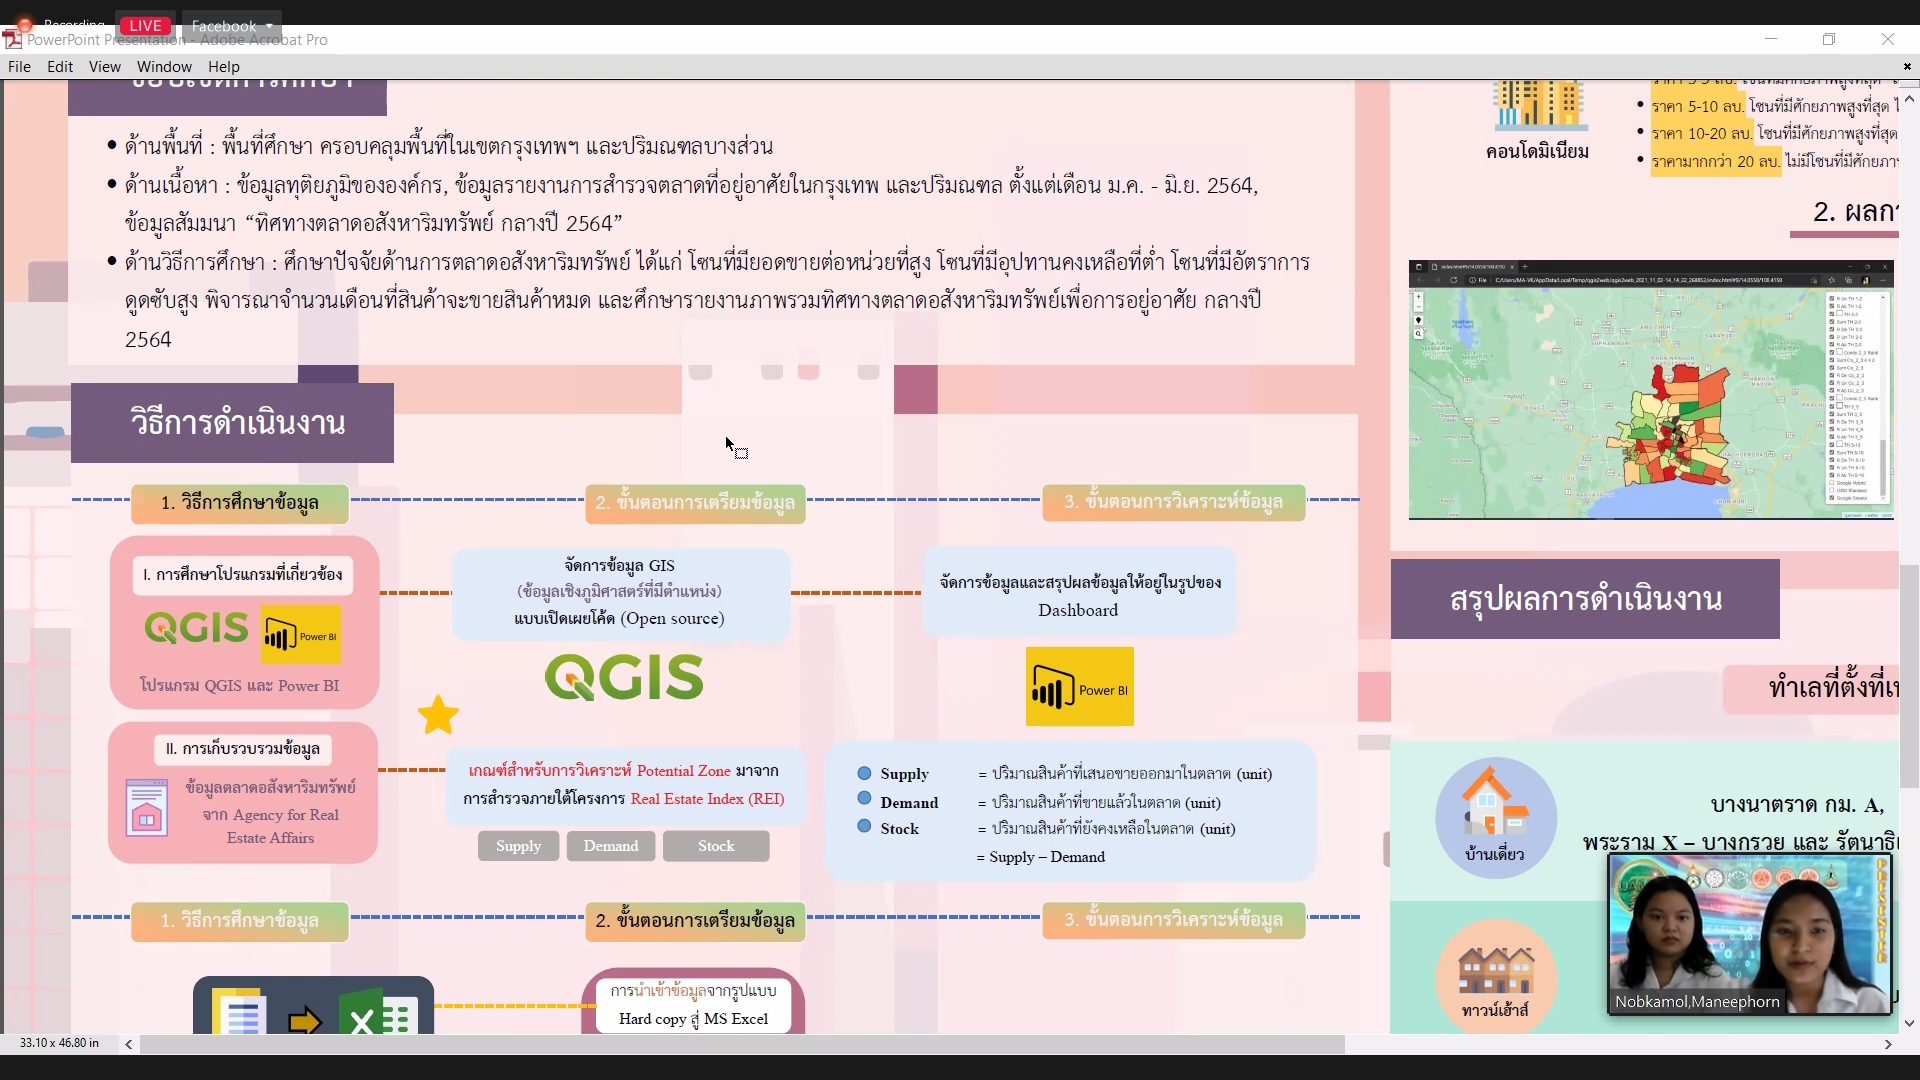Click the Hard copy สู่ MS Excel box
The width and height of the screenshot is (1920, 1080).
[x=693, y=1005]
